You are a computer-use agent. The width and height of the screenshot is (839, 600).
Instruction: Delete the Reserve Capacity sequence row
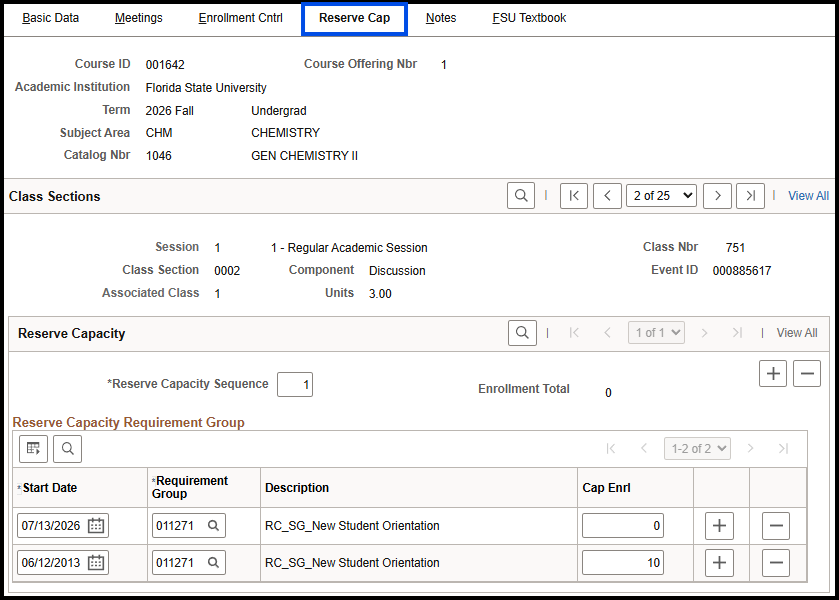tap(807, 374)
